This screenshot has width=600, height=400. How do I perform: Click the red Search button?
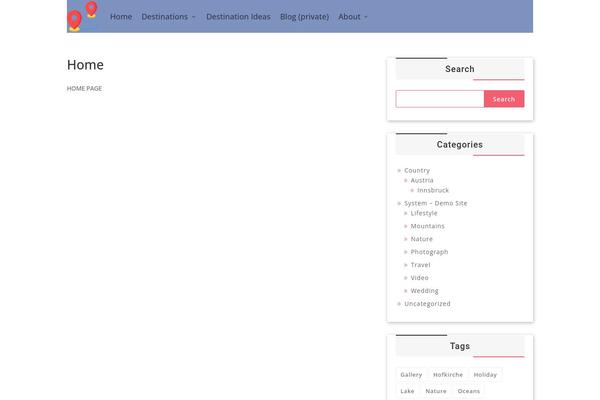(504, 99)
